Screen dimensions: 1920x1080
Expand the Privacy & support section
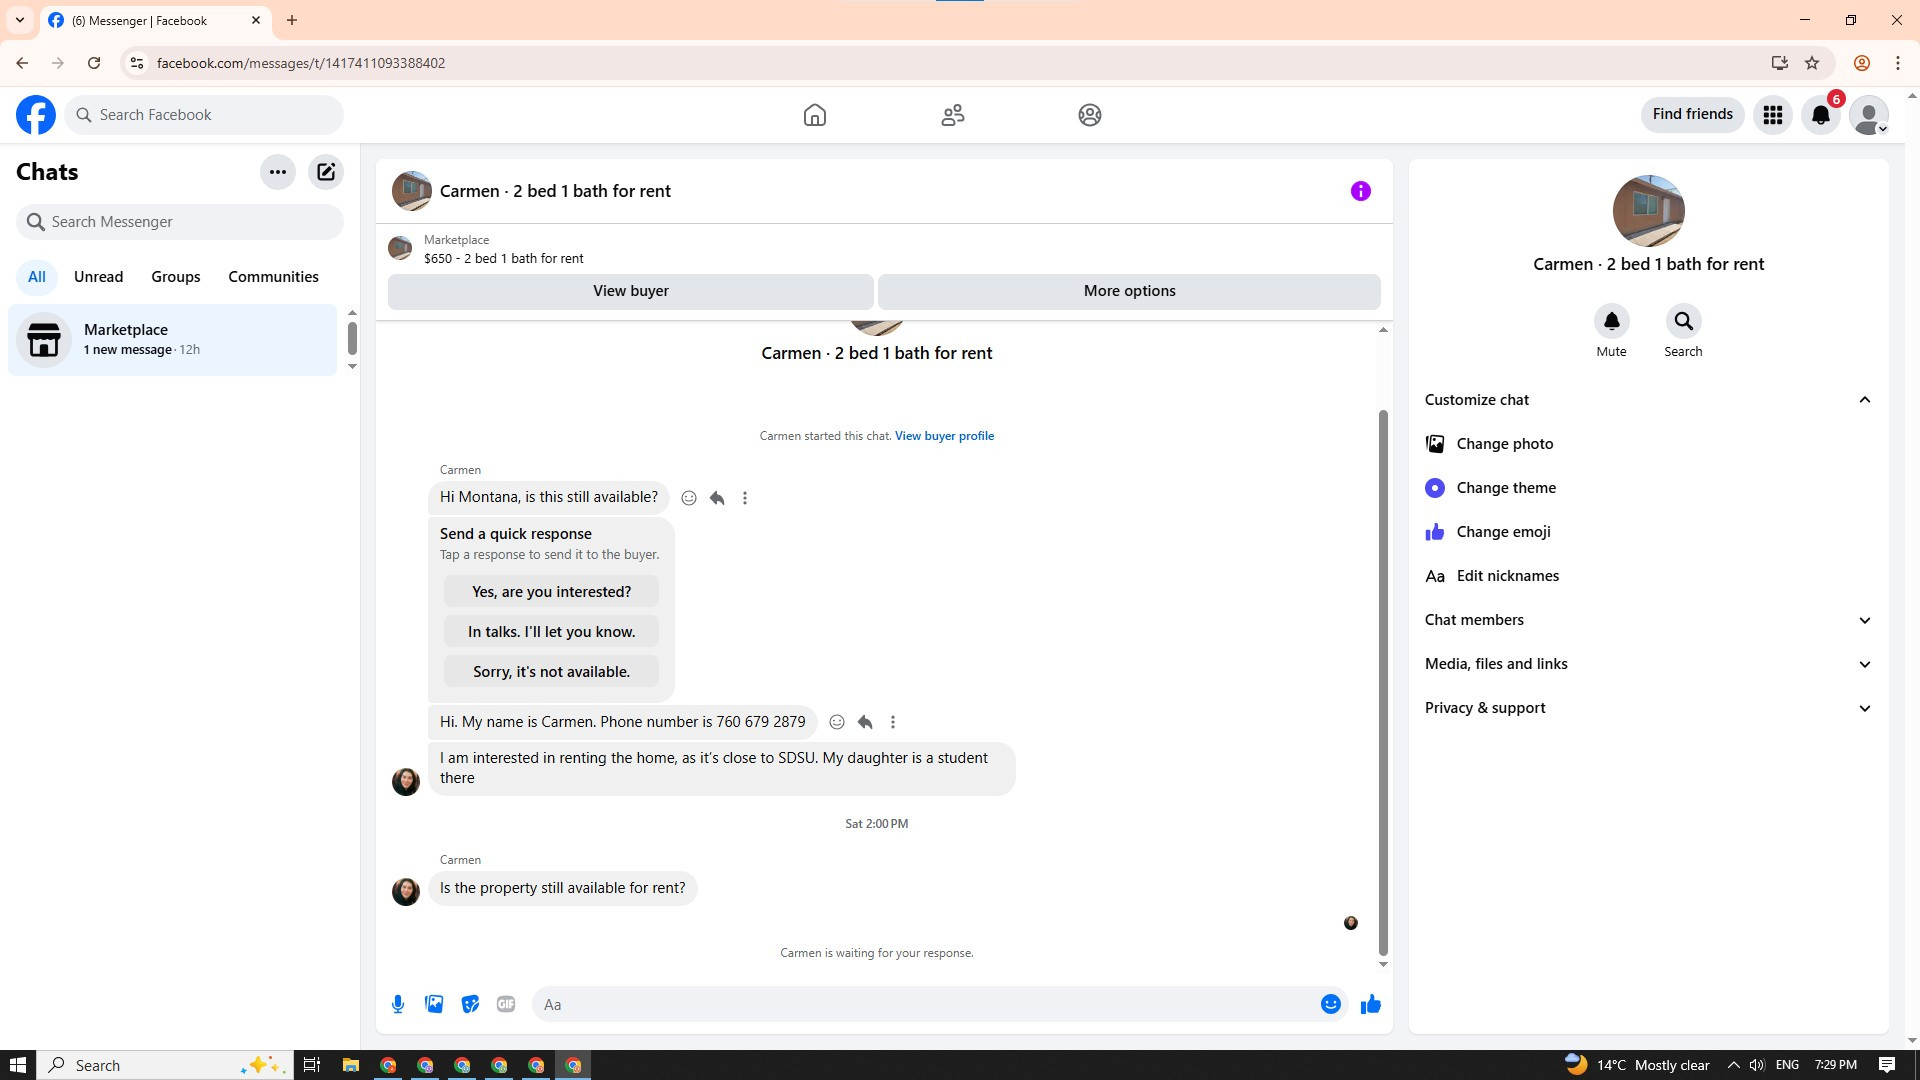[1864, 708]
